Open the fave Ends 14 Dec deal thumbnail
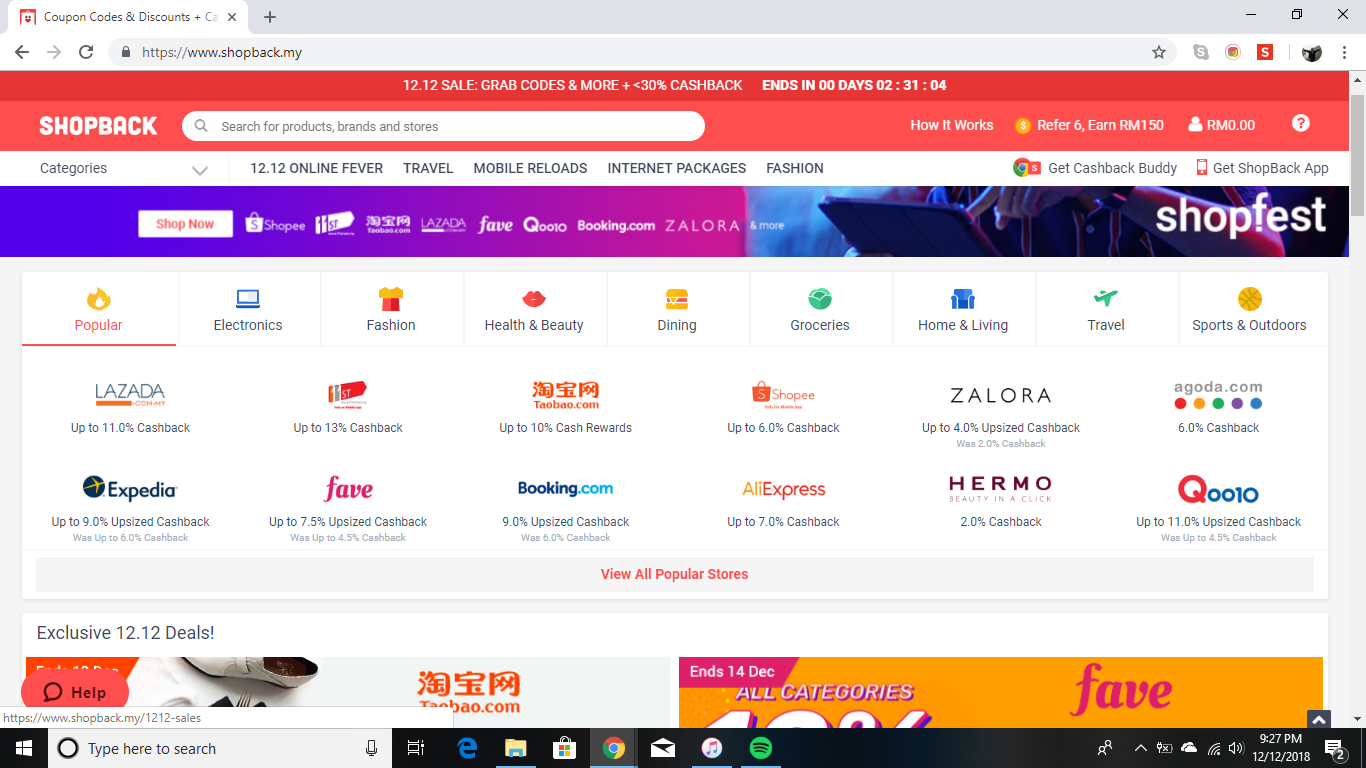This screenshot has width=1366, height=768. tap(1001, 692)
